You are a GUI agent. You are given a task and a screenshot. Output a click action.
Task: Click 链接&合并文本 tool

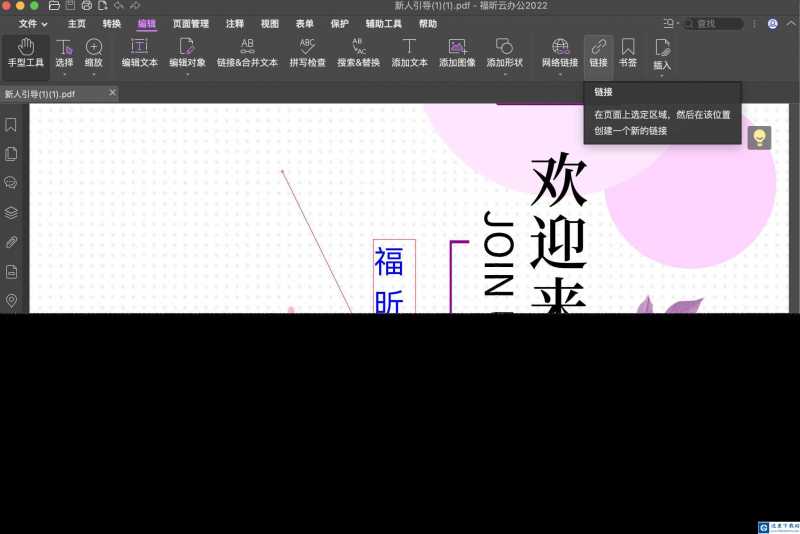247,53
